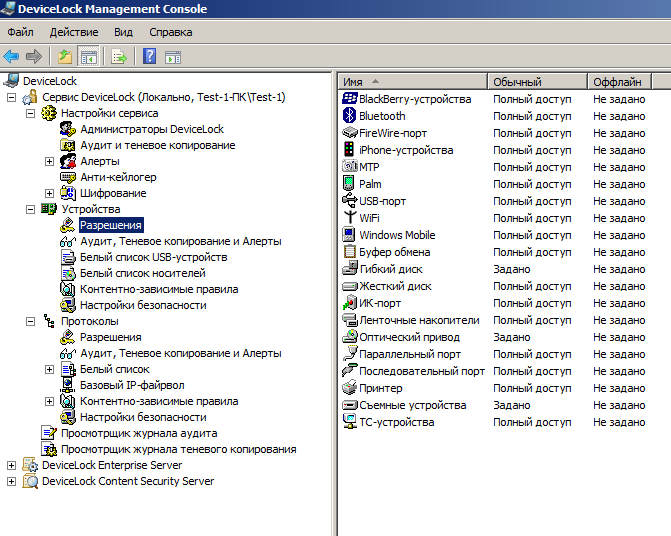
Task: Toggle the Show/Hide console tree icon
Action: 89,56
